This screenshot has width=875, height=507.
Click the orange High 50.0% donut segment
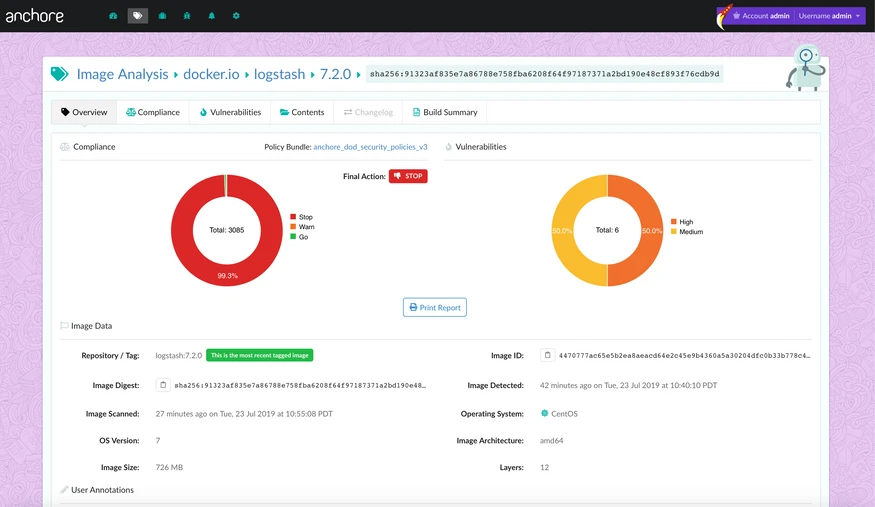click(651, 230)
